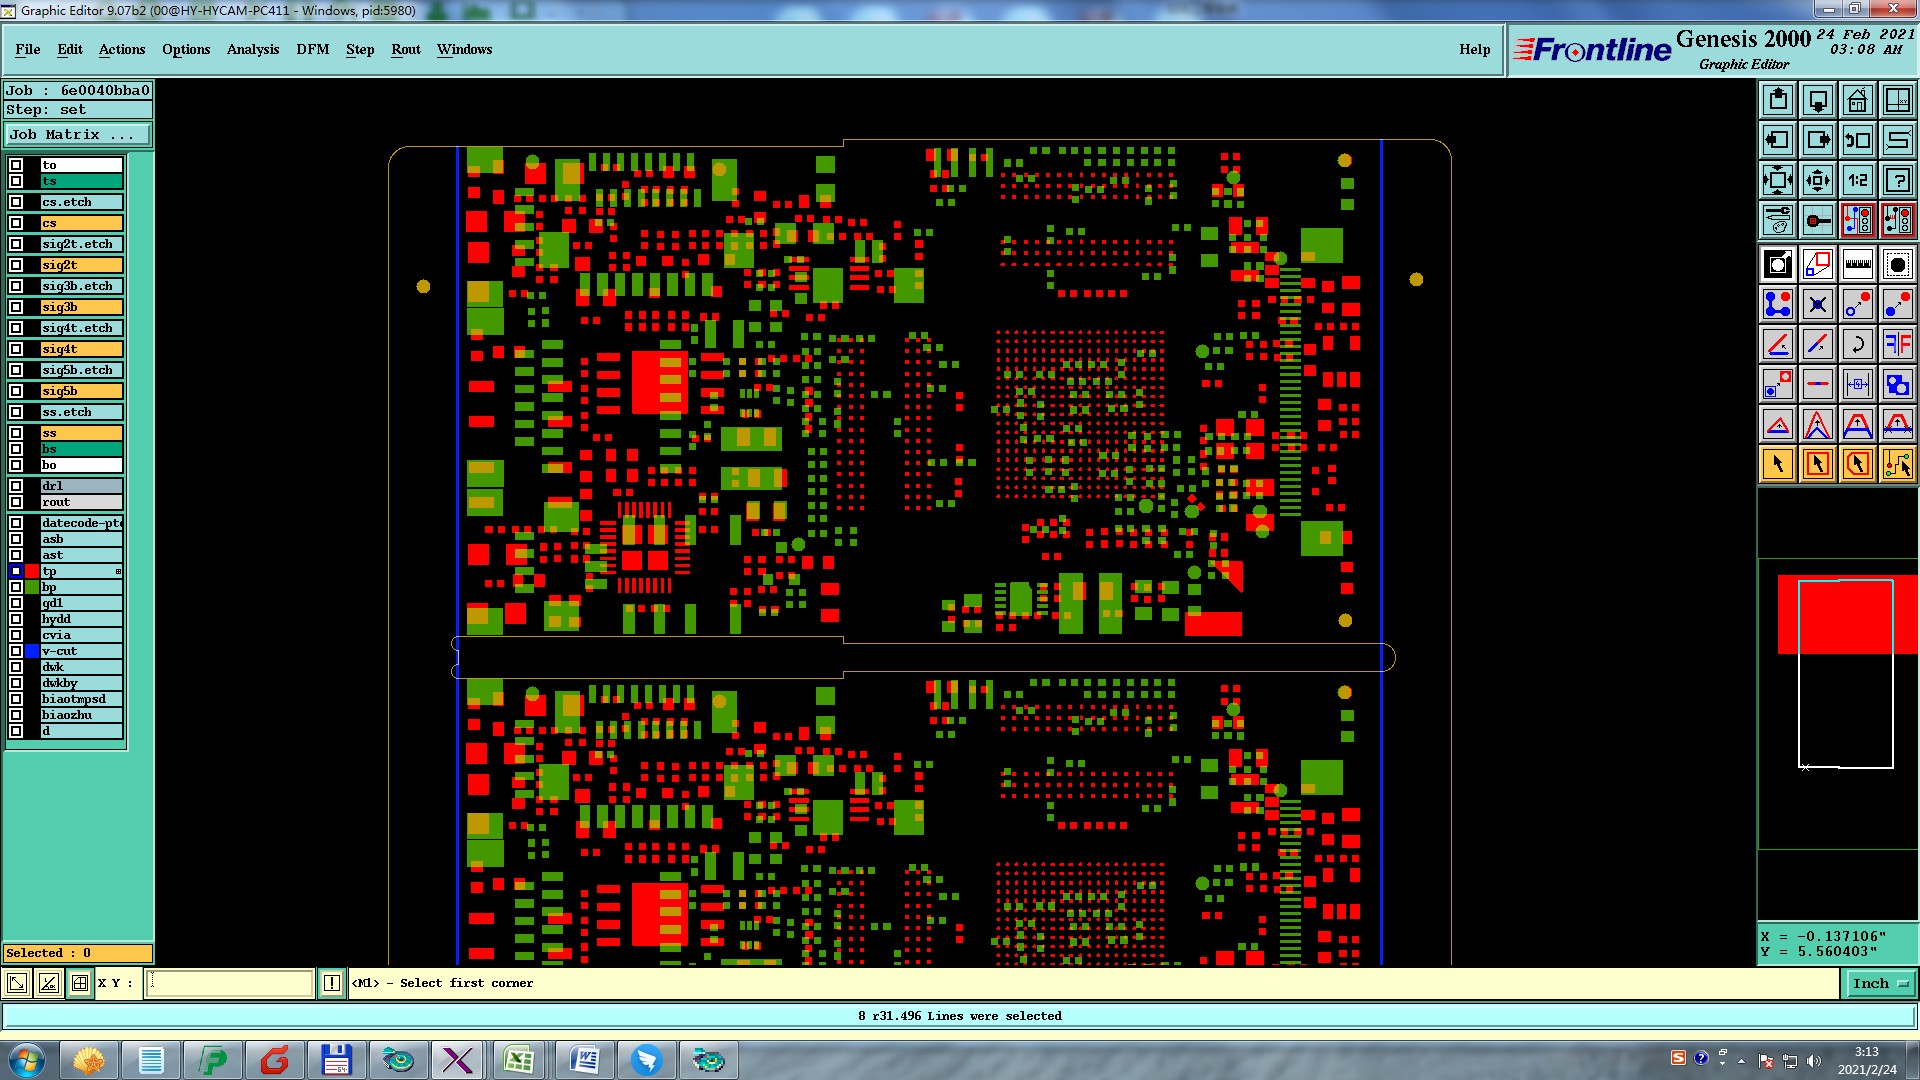Click the red color swatch of layer tp
1920x1080 pixels.
point(32,571)
